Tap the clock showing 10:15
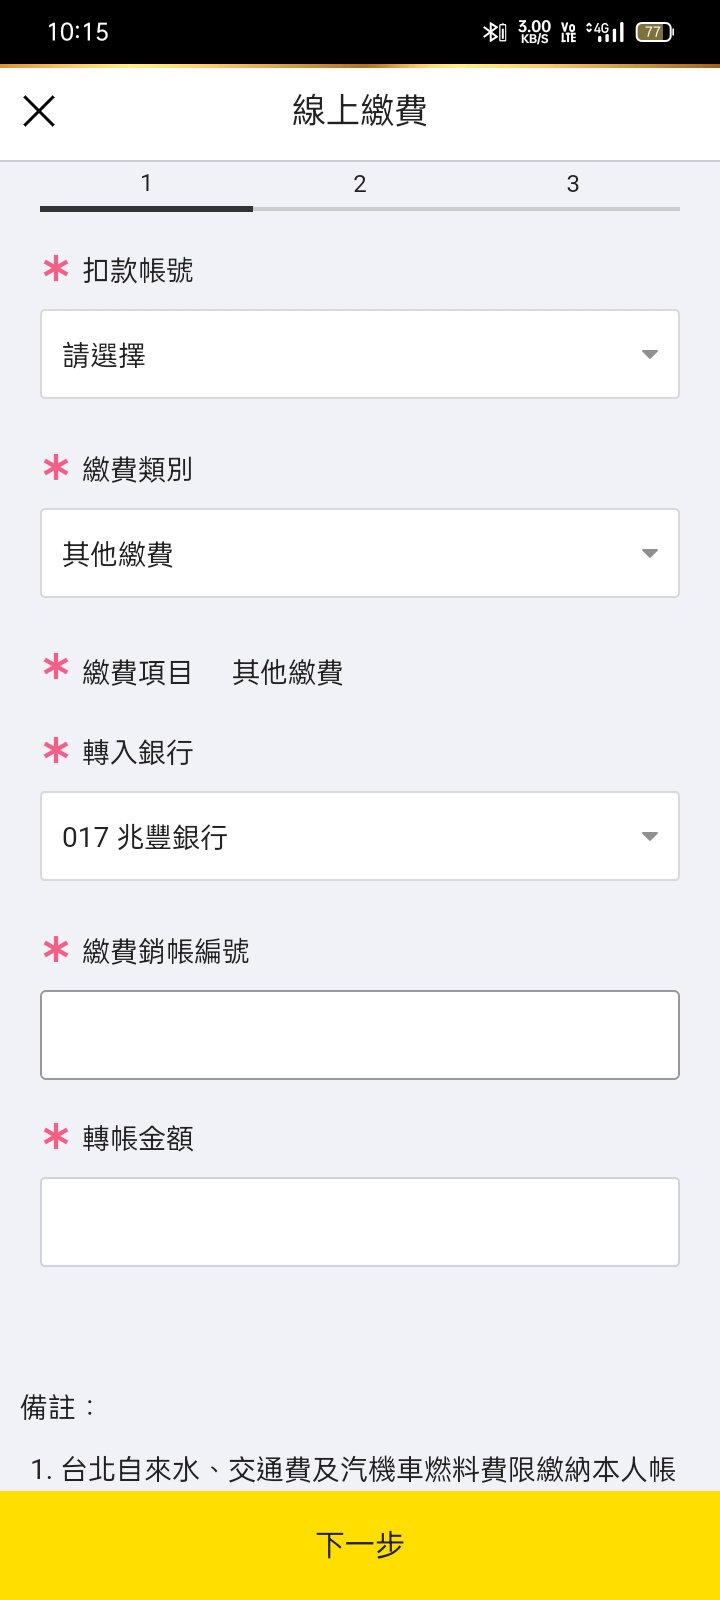The width and height of the screenshot is (720, 1600). tap(78, 32)
